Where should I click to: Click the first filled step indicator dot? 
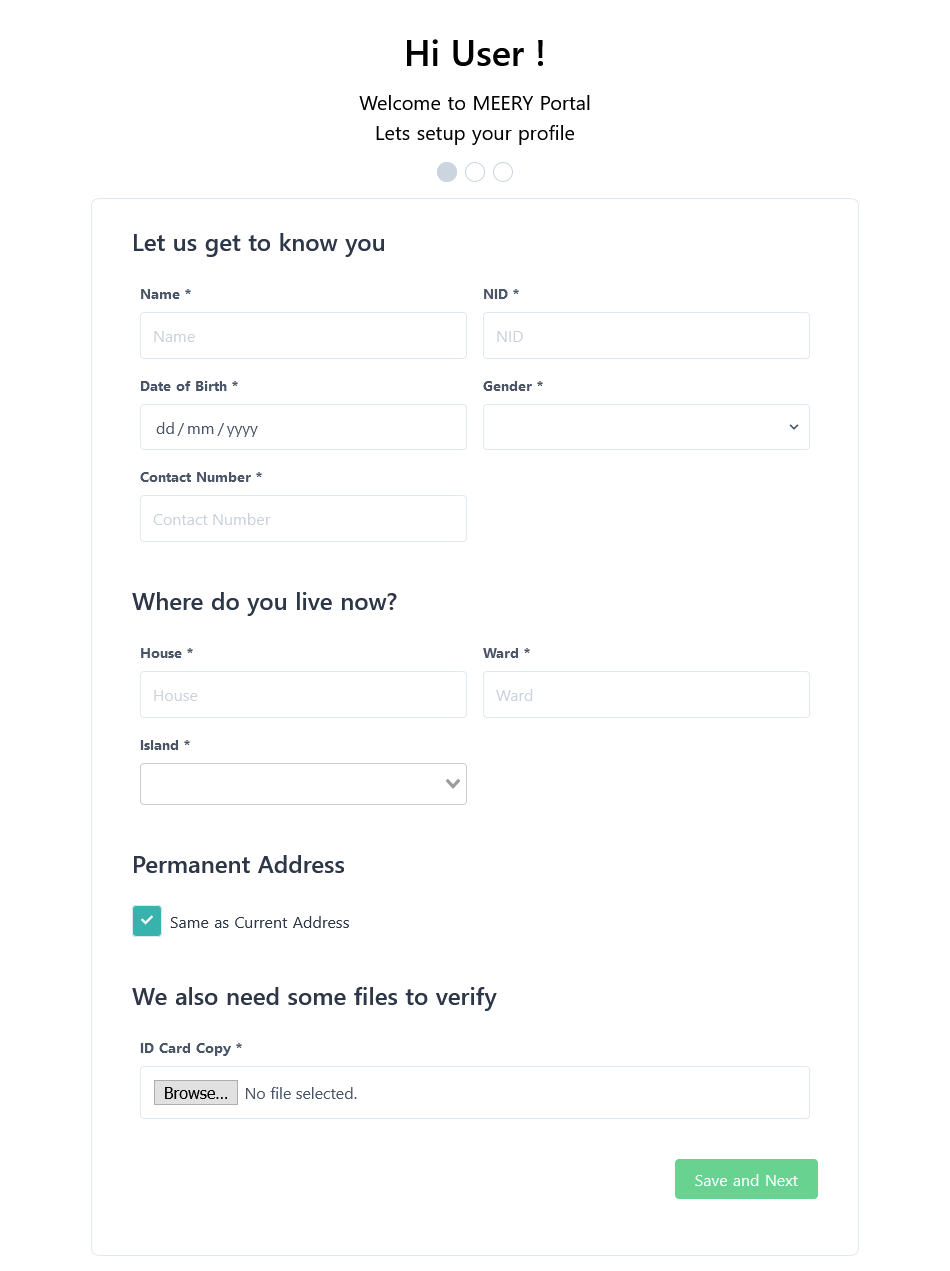pyautogui.click(x=447, y=172)
